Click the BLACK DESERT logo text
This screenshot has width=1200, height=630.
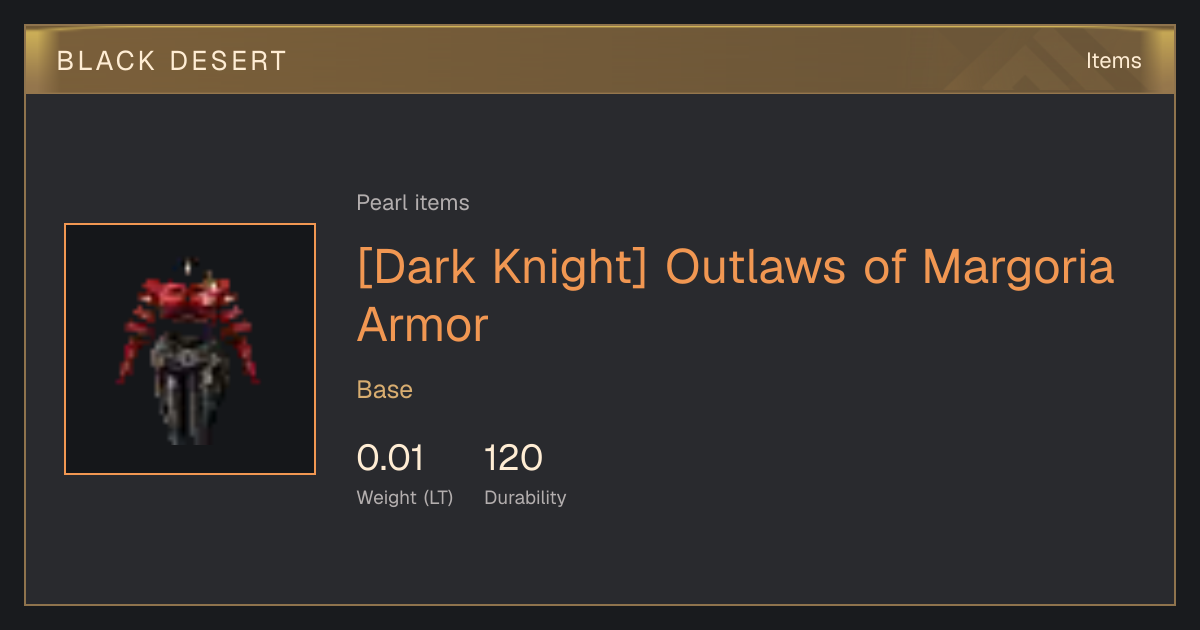tap(172, 61)
